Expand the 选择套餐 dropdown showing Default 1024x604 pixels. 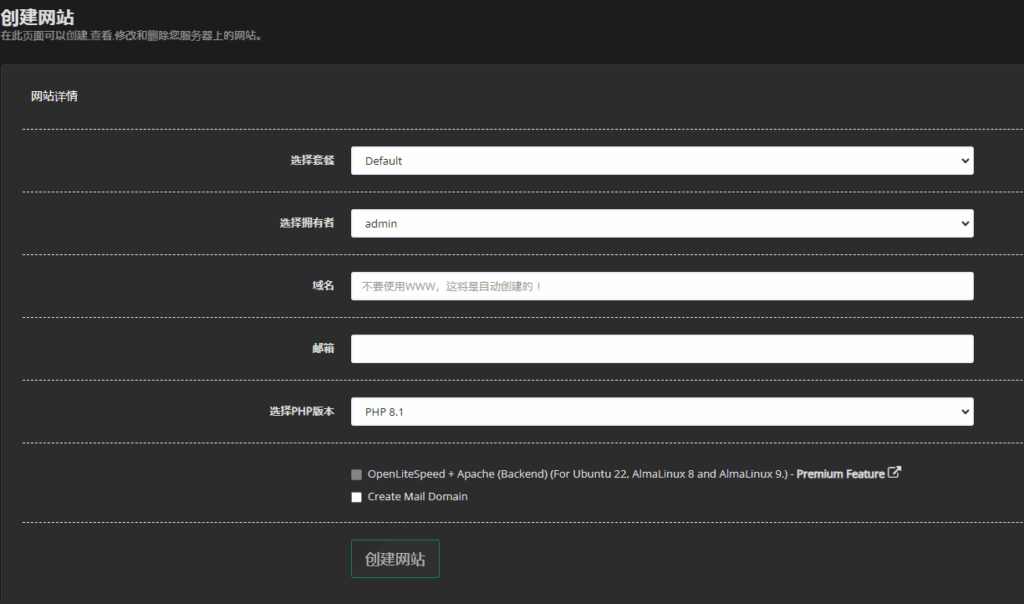pos(661,161)
